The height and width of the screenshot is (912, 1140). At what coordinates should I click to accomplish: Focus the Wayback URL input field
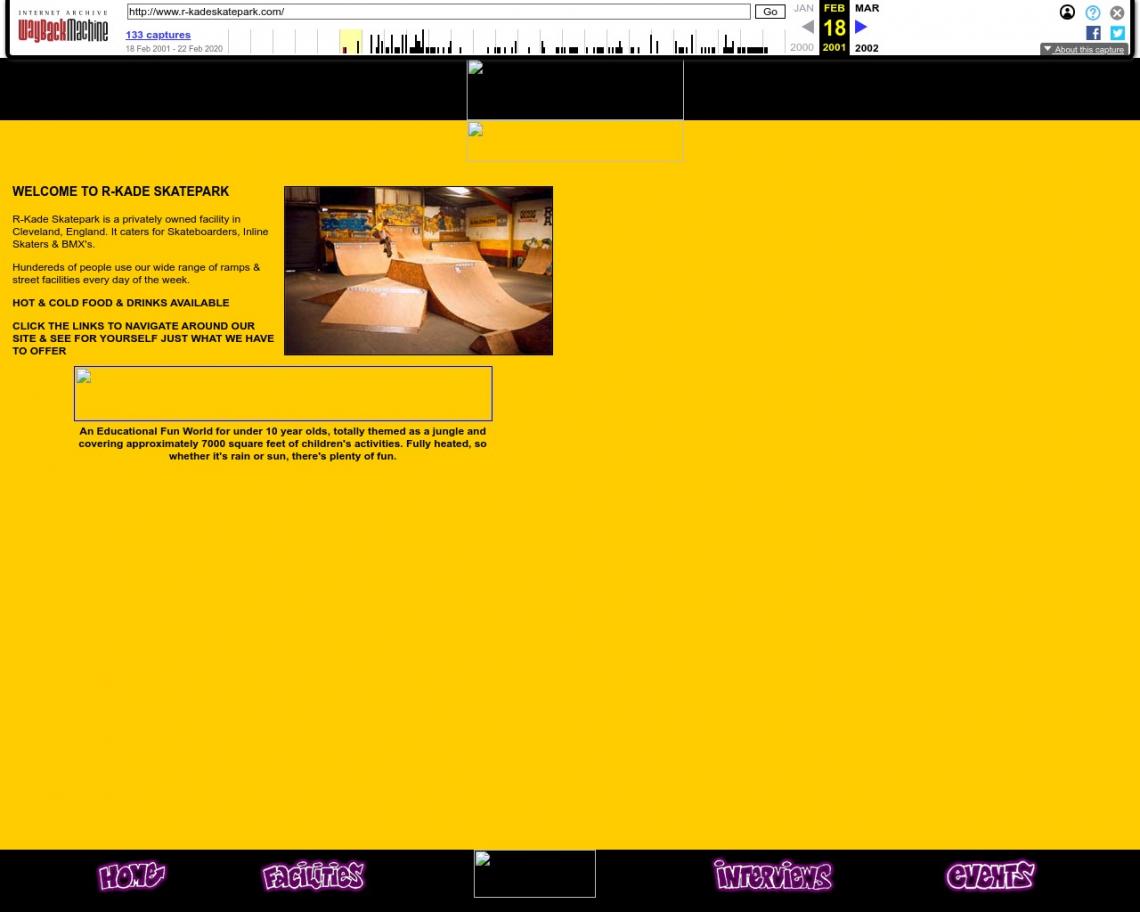click(438, 12)
